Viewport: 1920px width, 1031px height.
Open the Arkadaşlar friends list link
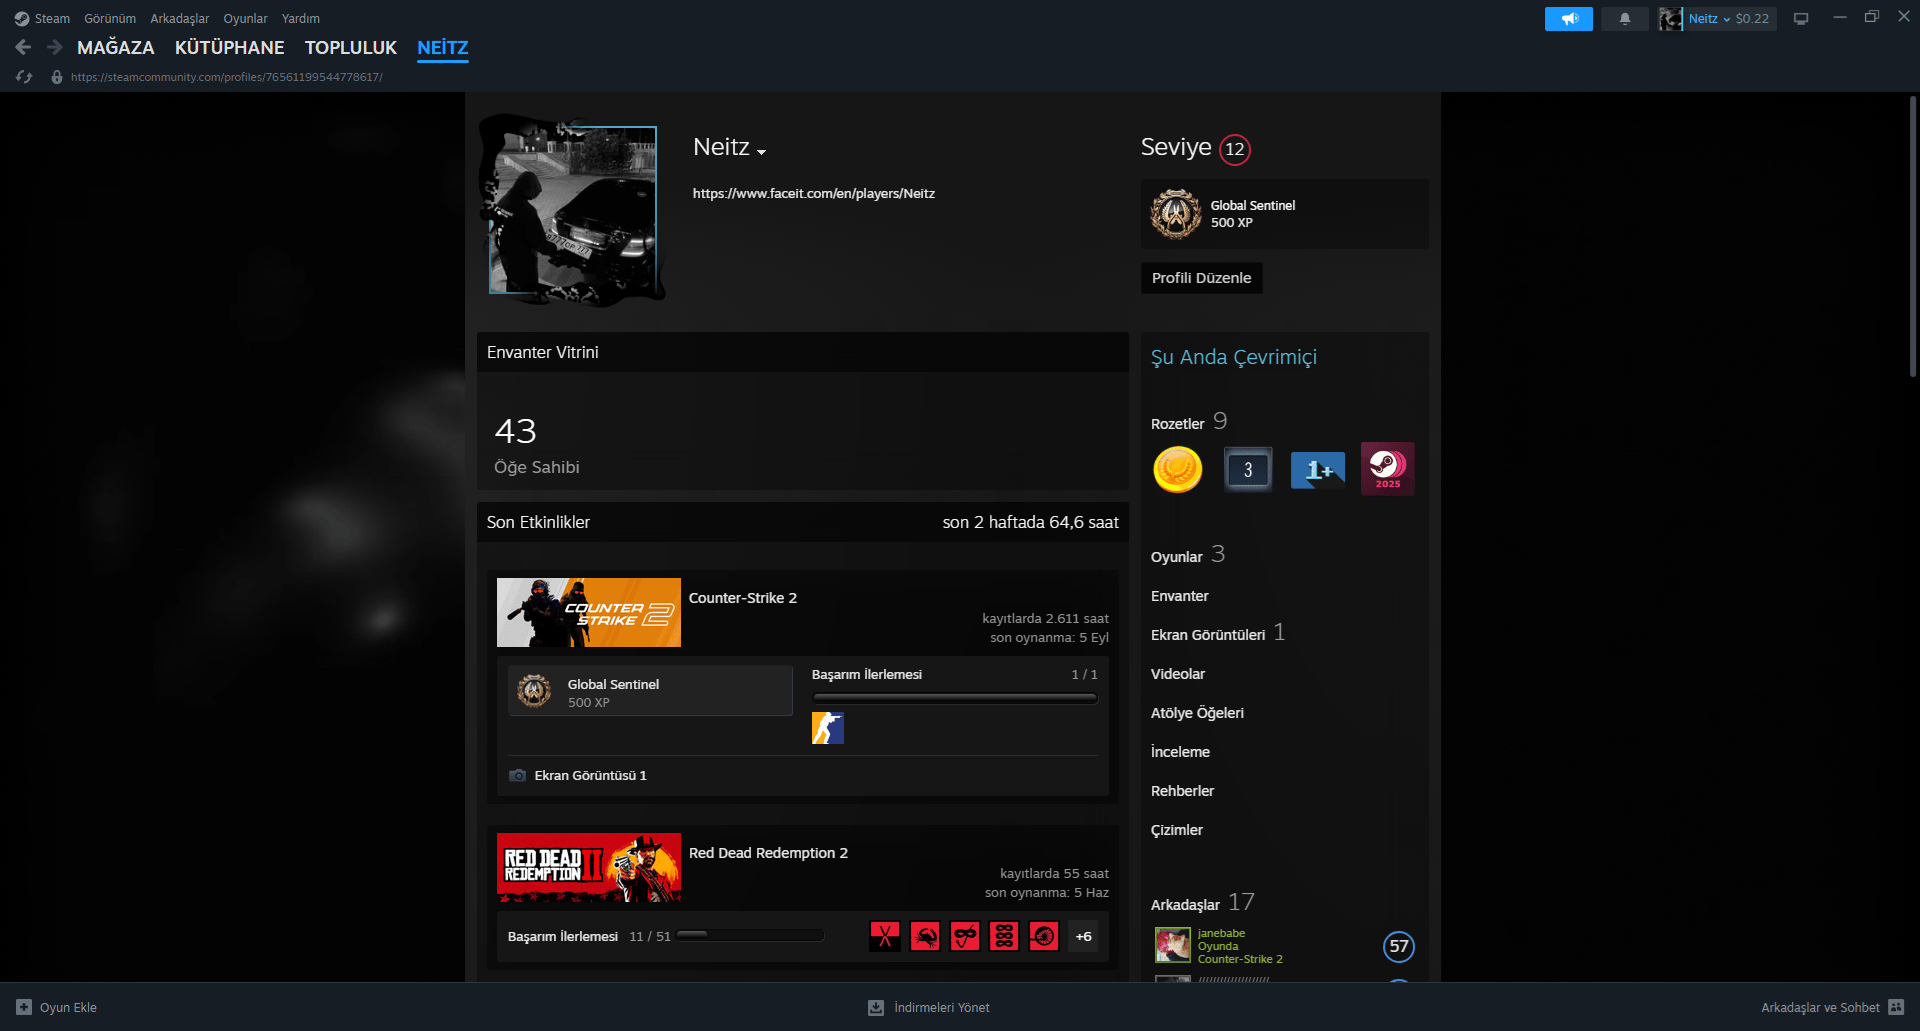pyautogui.click(x=1185, y=905)
